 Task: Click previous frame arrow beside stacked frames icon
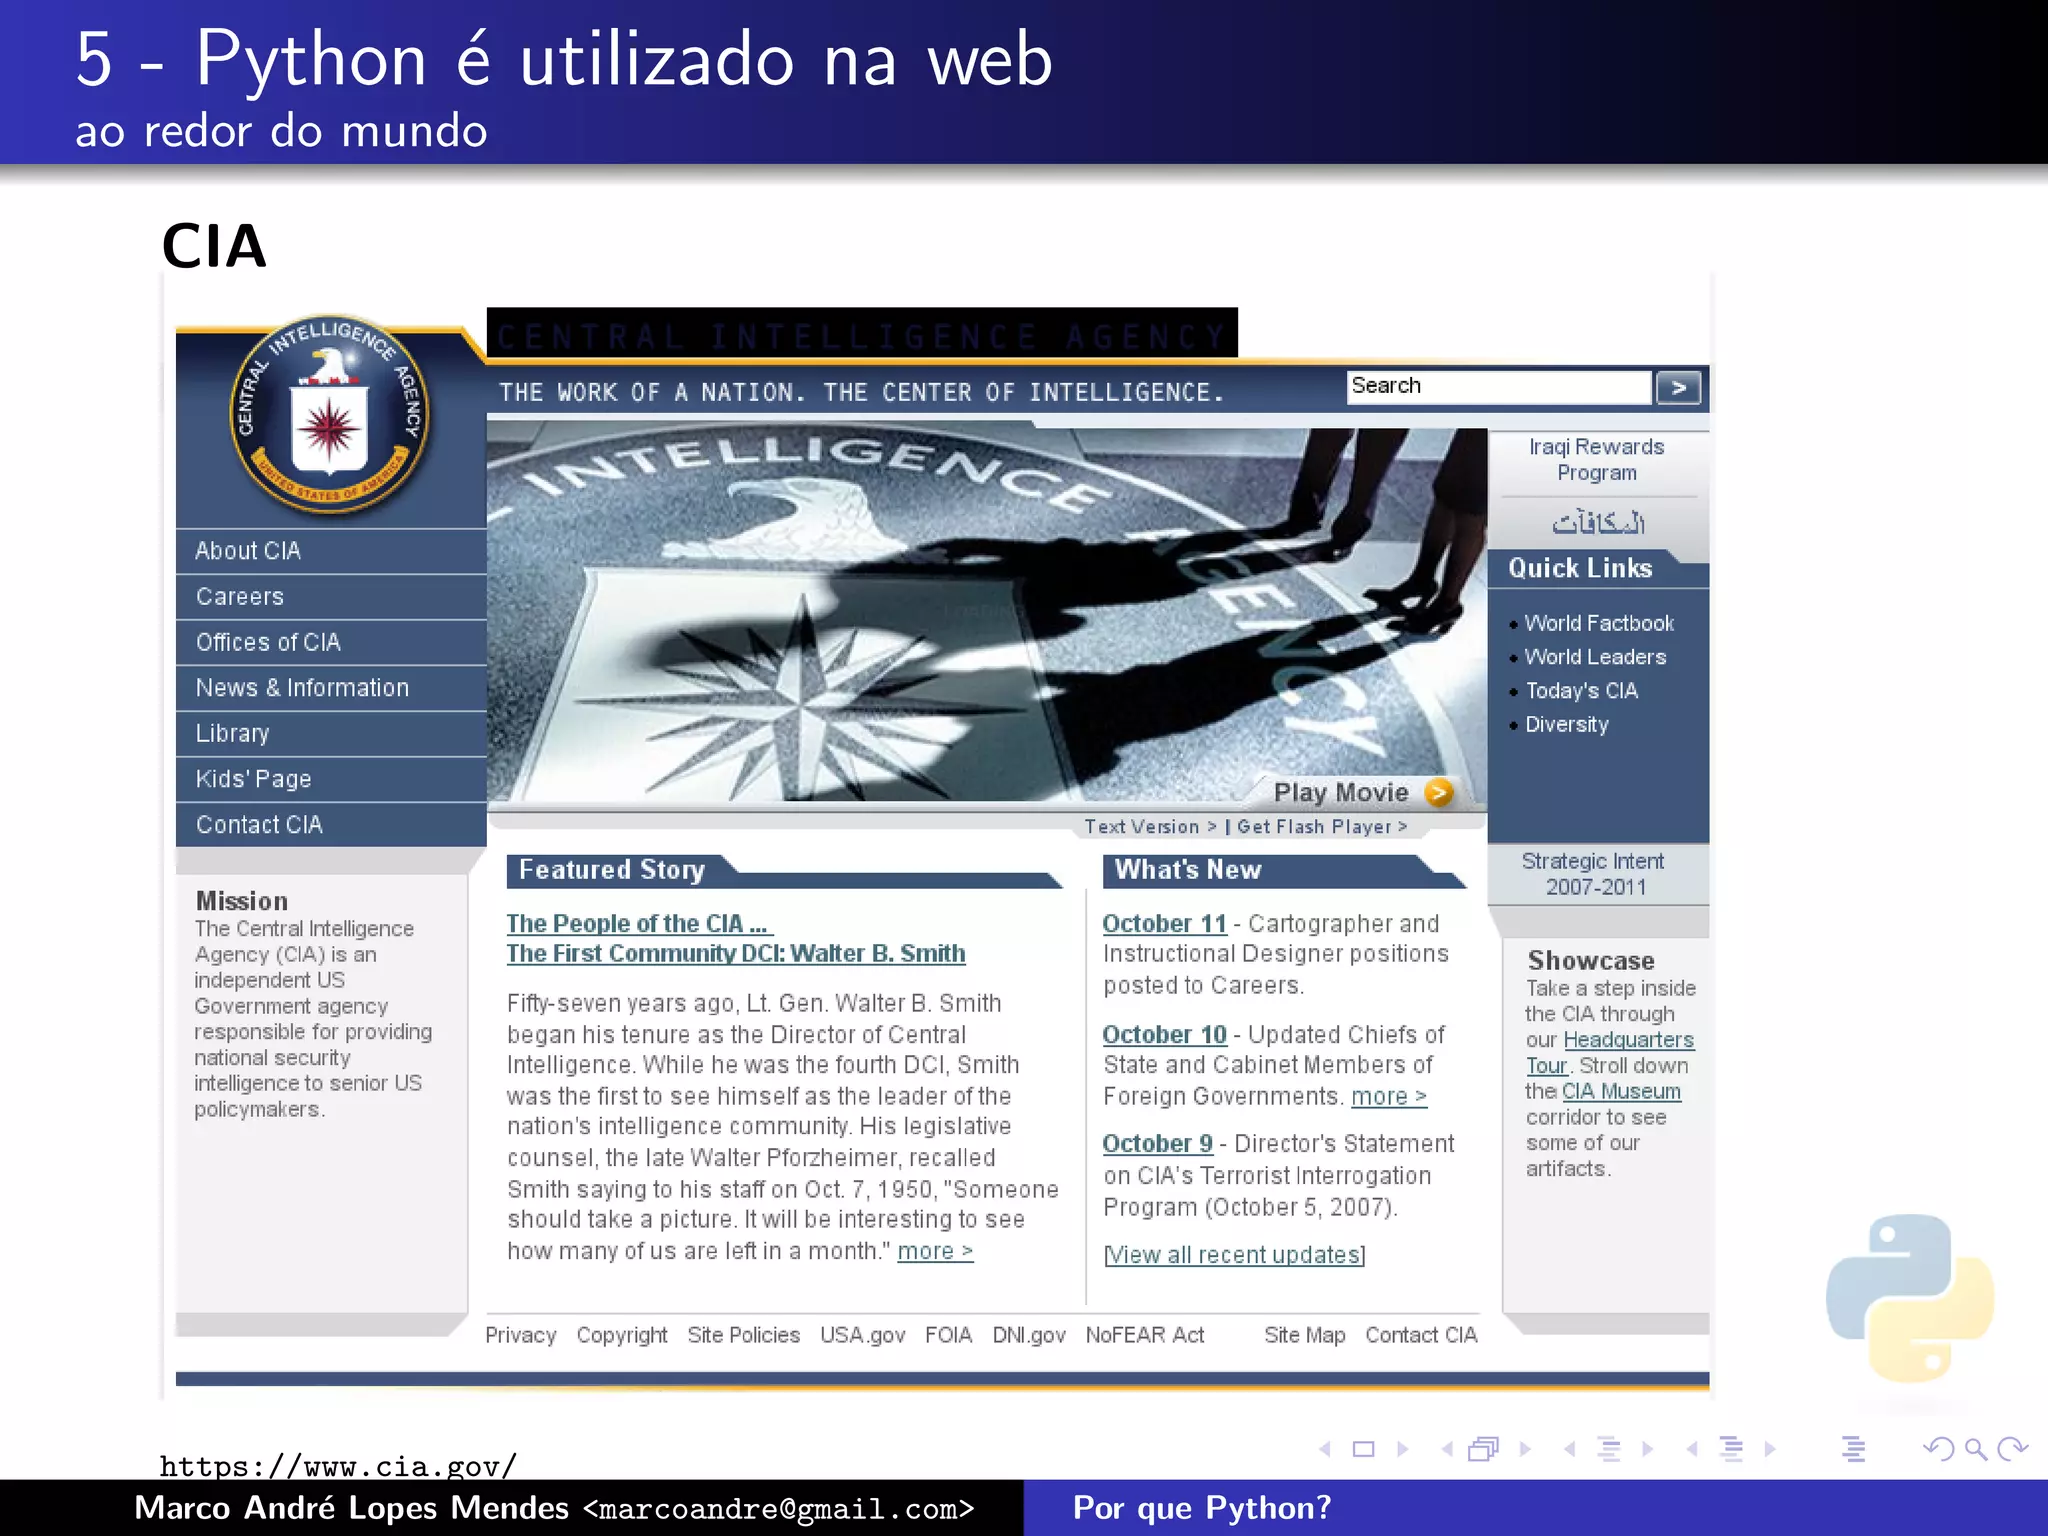[1447, 1449]
